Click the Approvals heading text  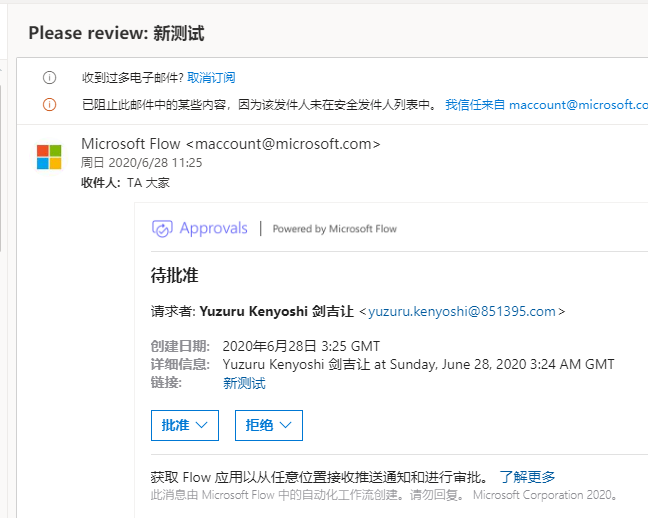pyautogui.click(x=213, y=228)
